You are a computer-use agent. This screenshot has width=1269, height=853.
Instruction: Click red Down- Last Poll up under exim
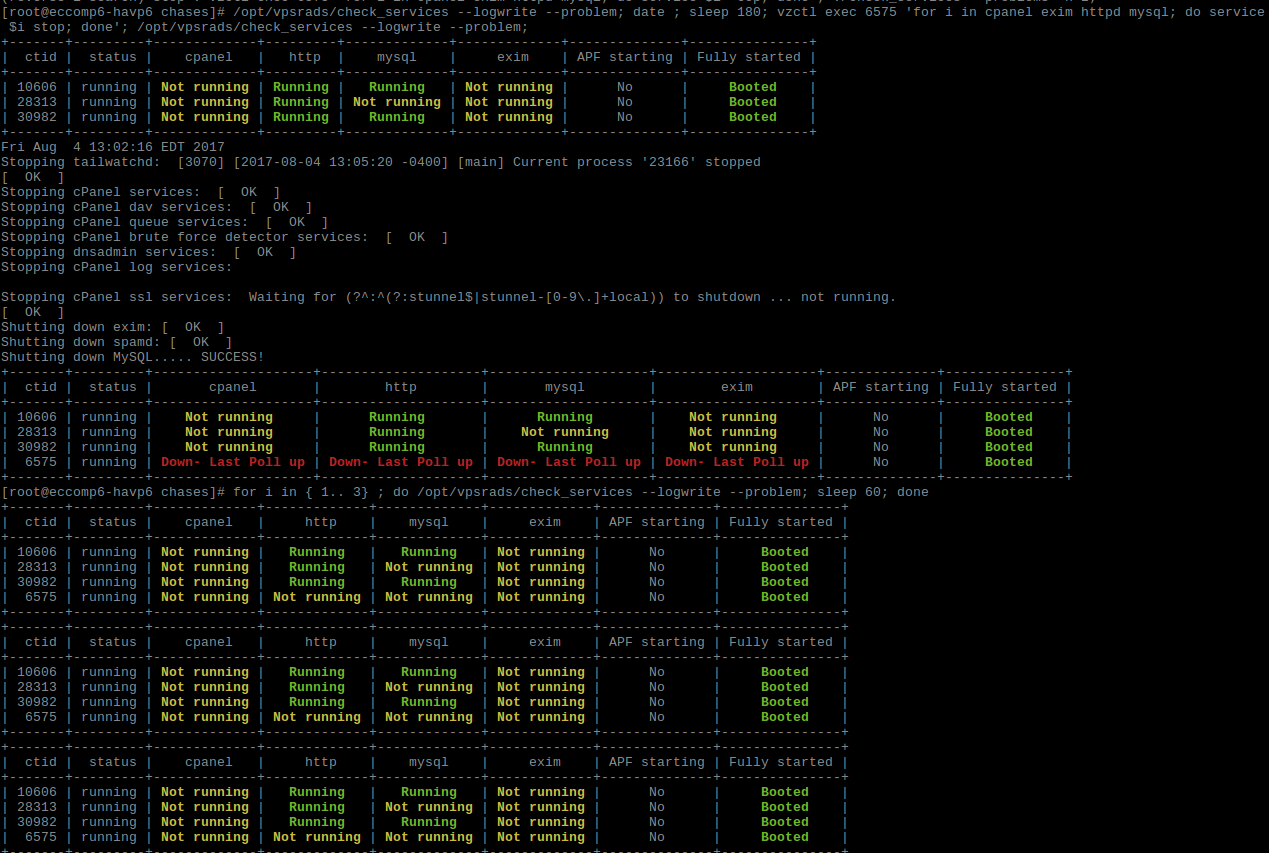click(736, 462)
